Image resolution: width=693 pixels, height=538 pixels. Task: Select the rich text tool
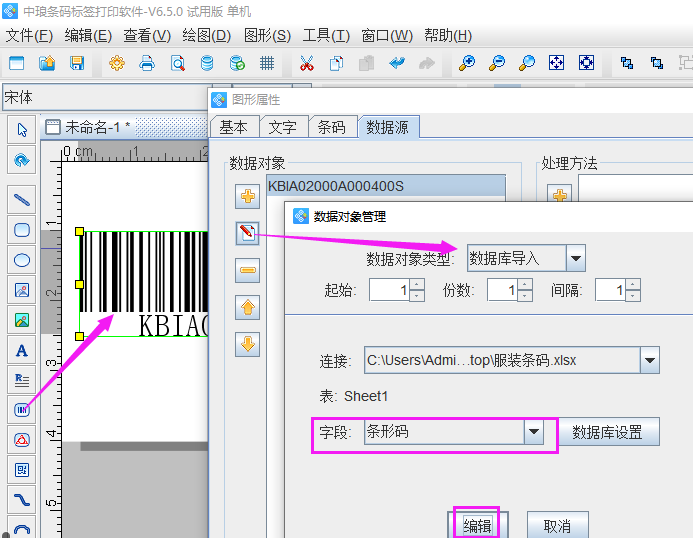[x=22, y=380]
